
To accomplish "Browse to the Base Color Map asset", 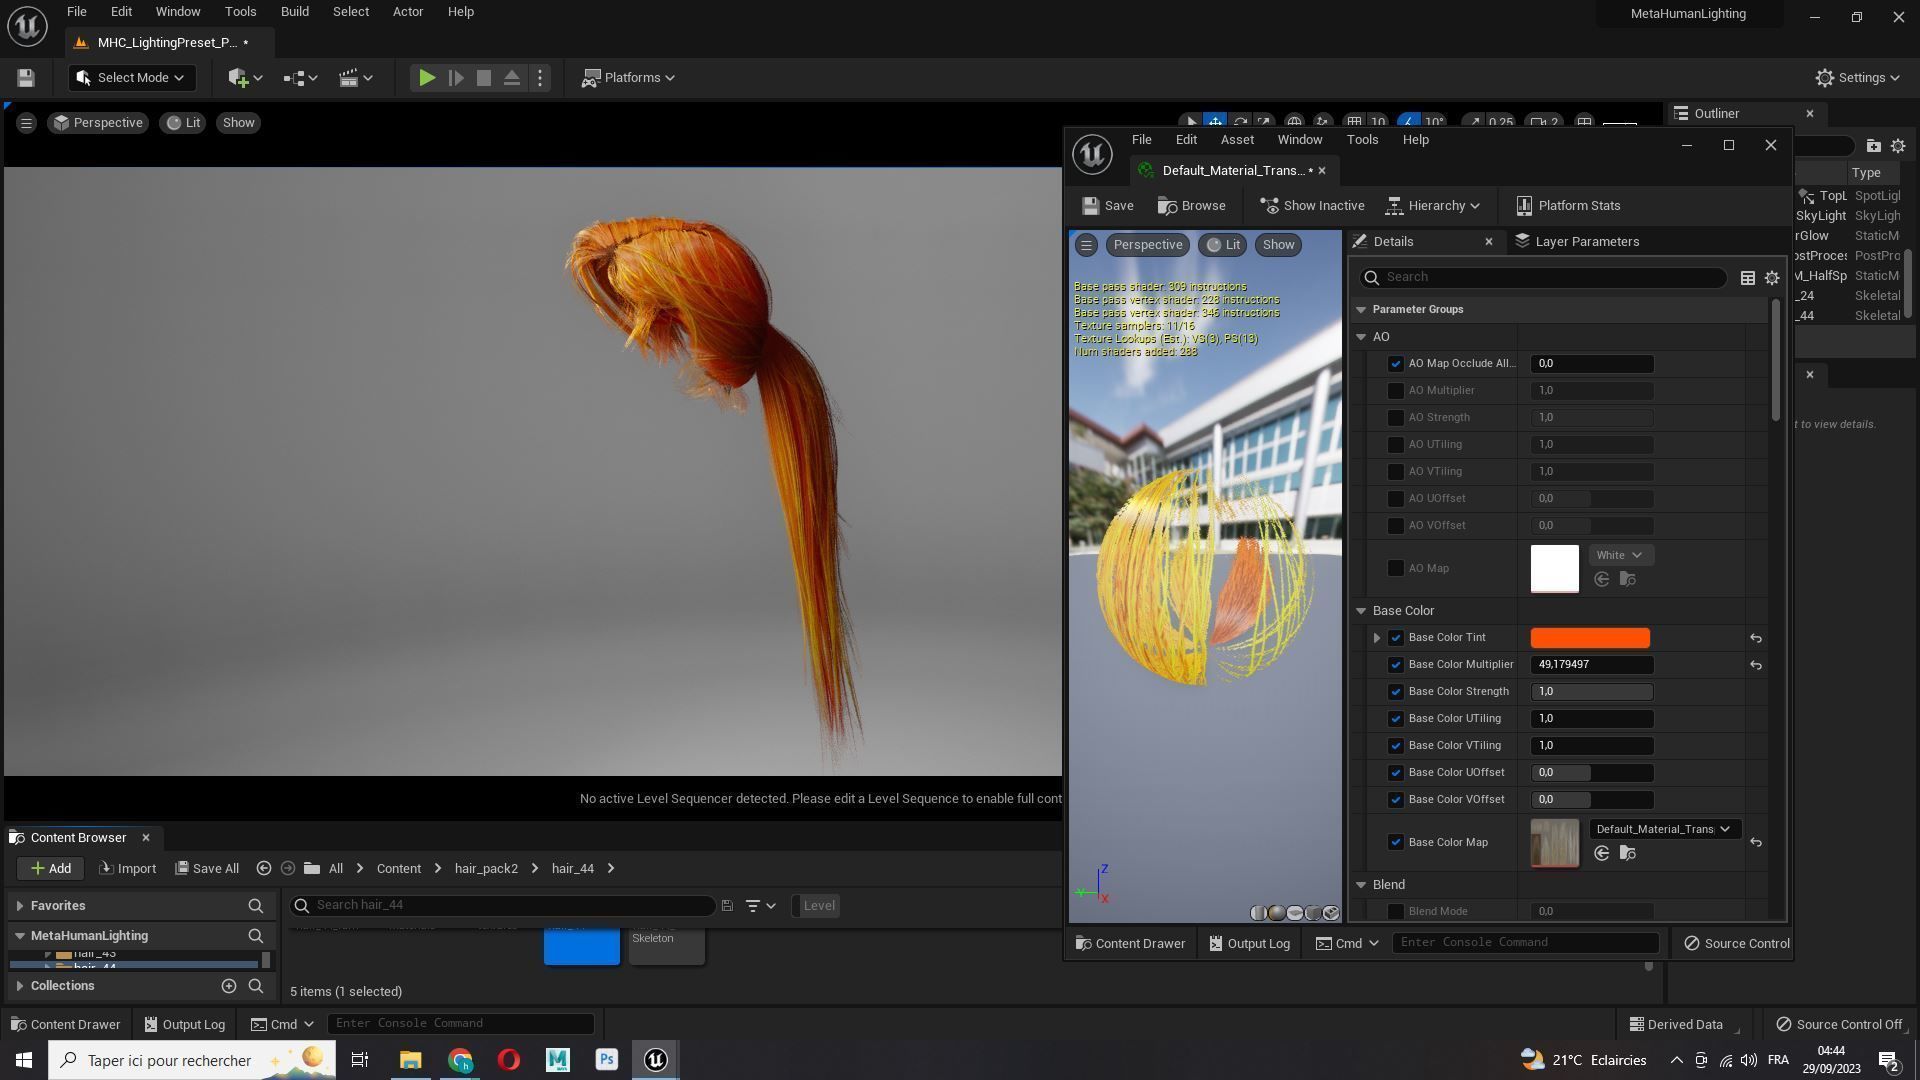I will pos(1627,853).
